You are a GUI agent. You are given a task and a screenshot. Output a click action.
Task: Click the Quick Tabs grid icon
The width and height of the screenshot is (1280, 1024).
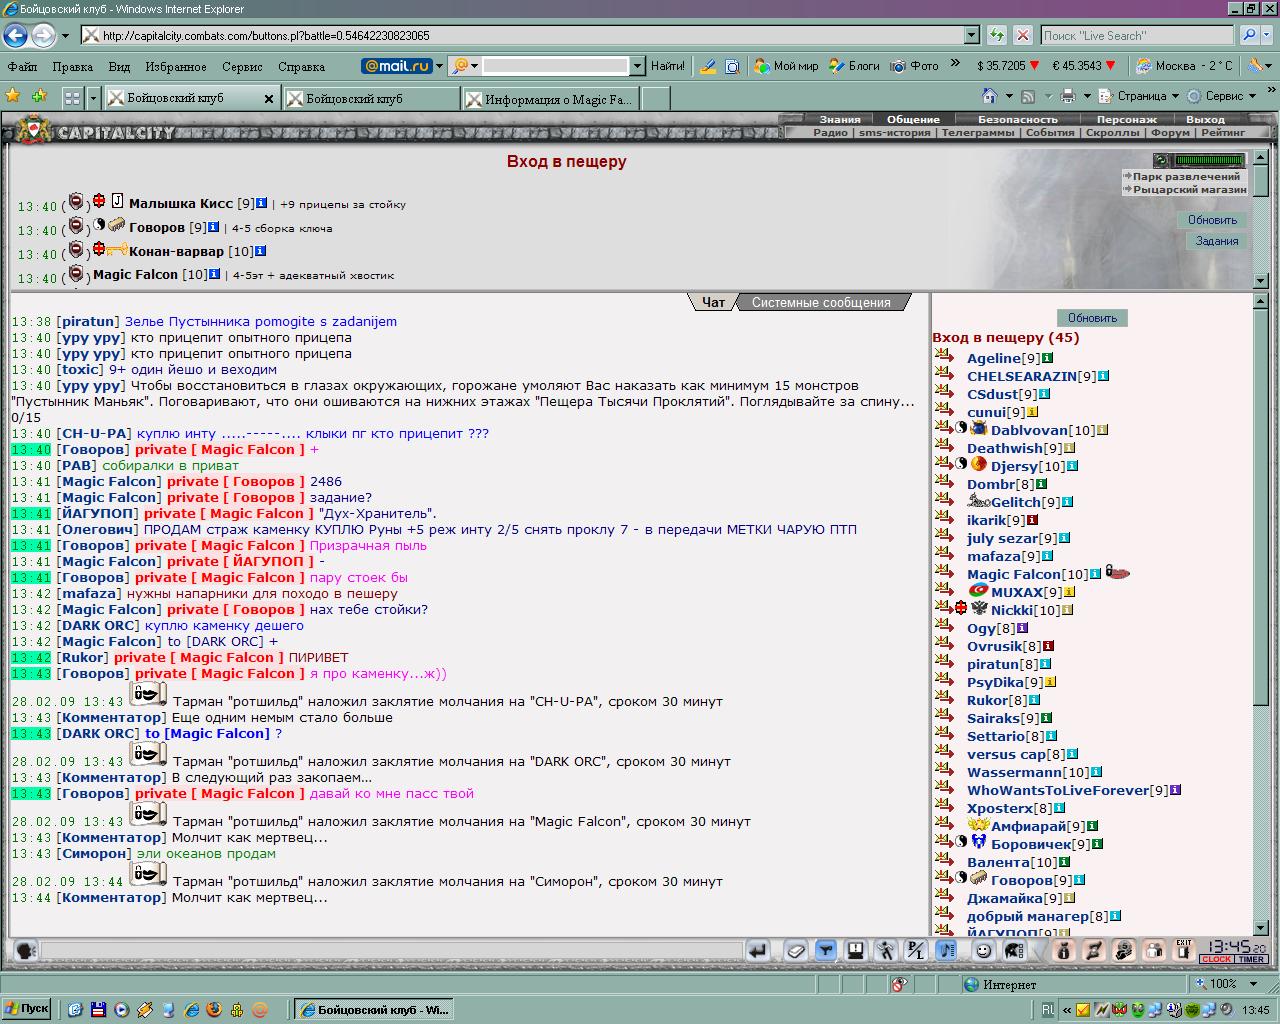coord(72,98)
